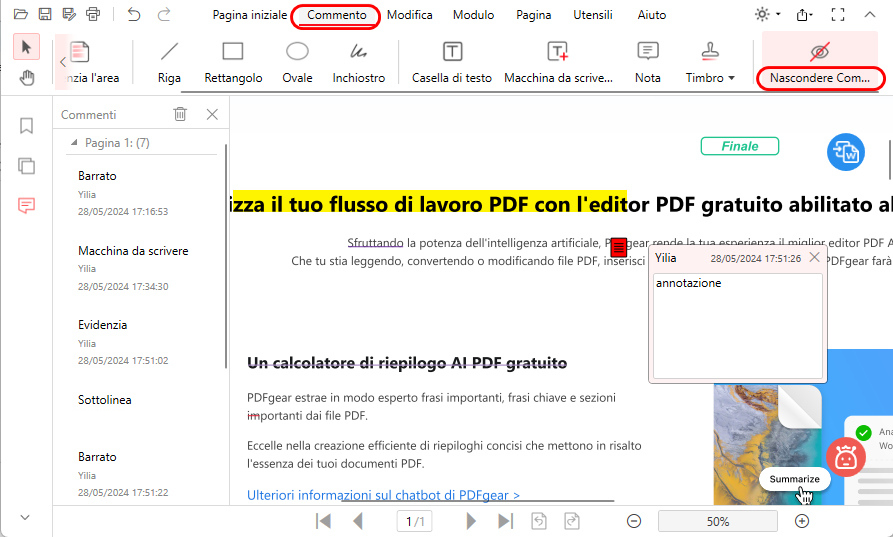Select the first Barrato comment at 17:16:53
The height and width of the screenshot is (537, 893).
click(x=142, y=193)
